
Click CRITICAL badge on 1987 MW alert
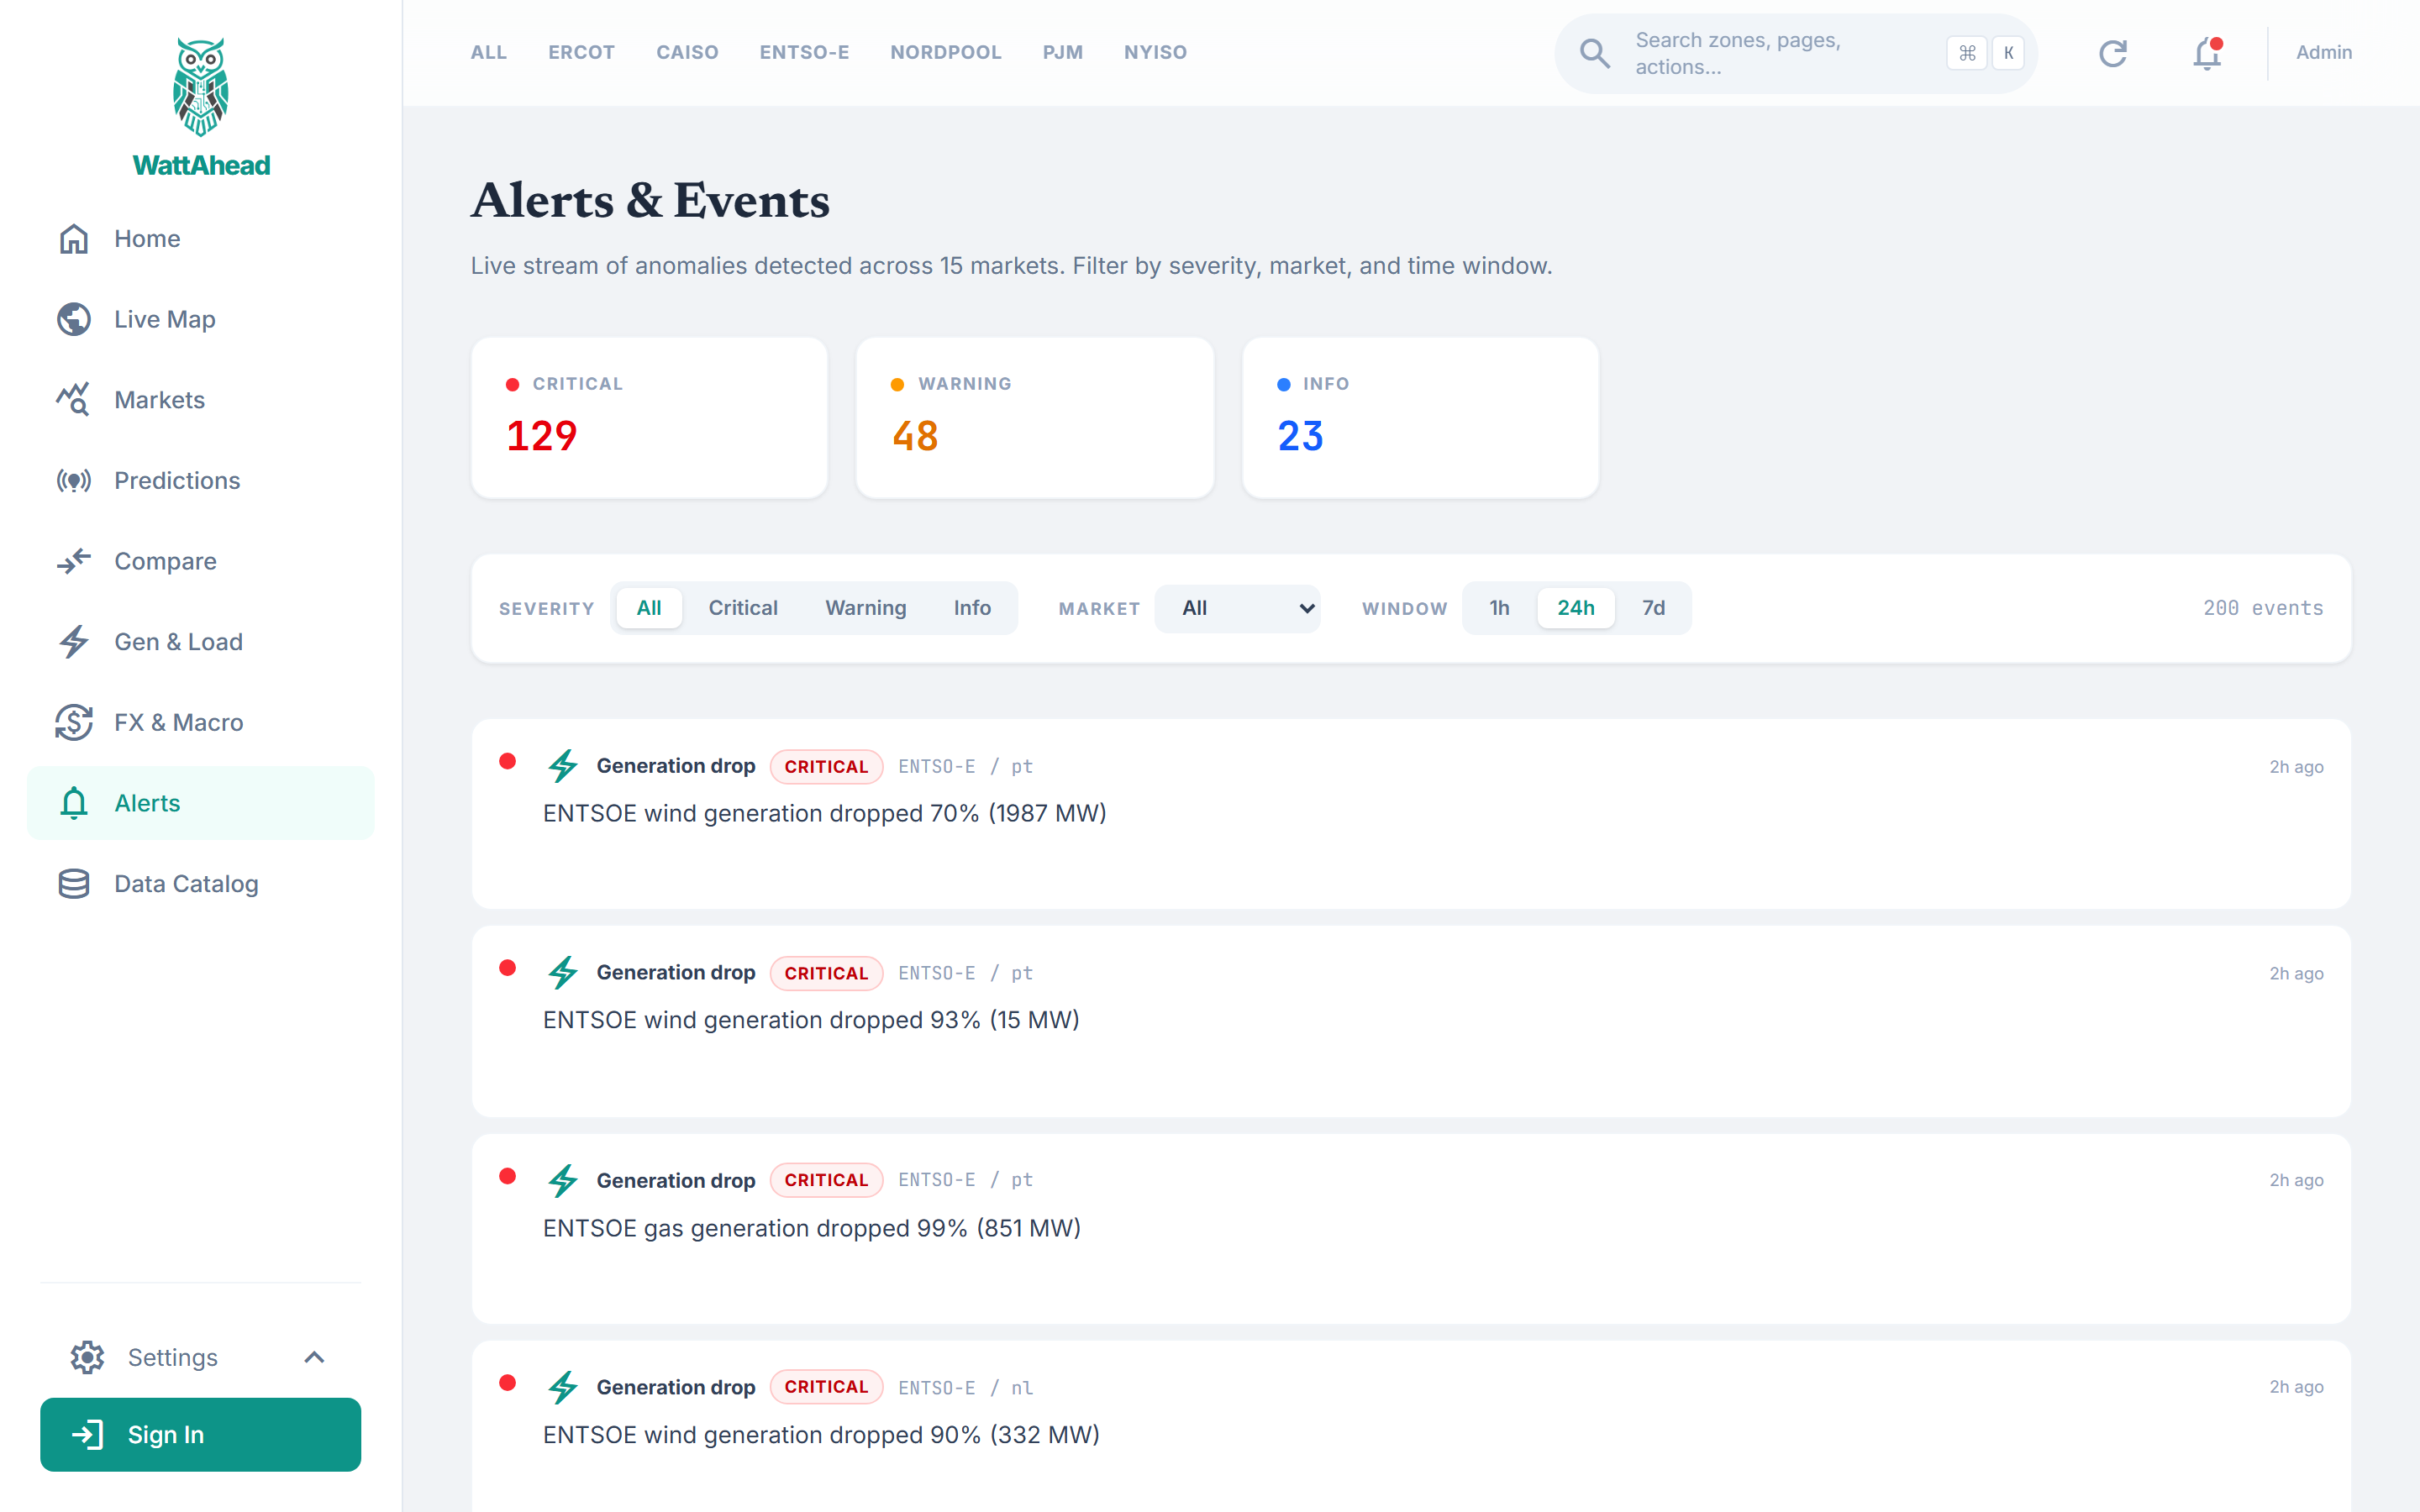[826, 766]
